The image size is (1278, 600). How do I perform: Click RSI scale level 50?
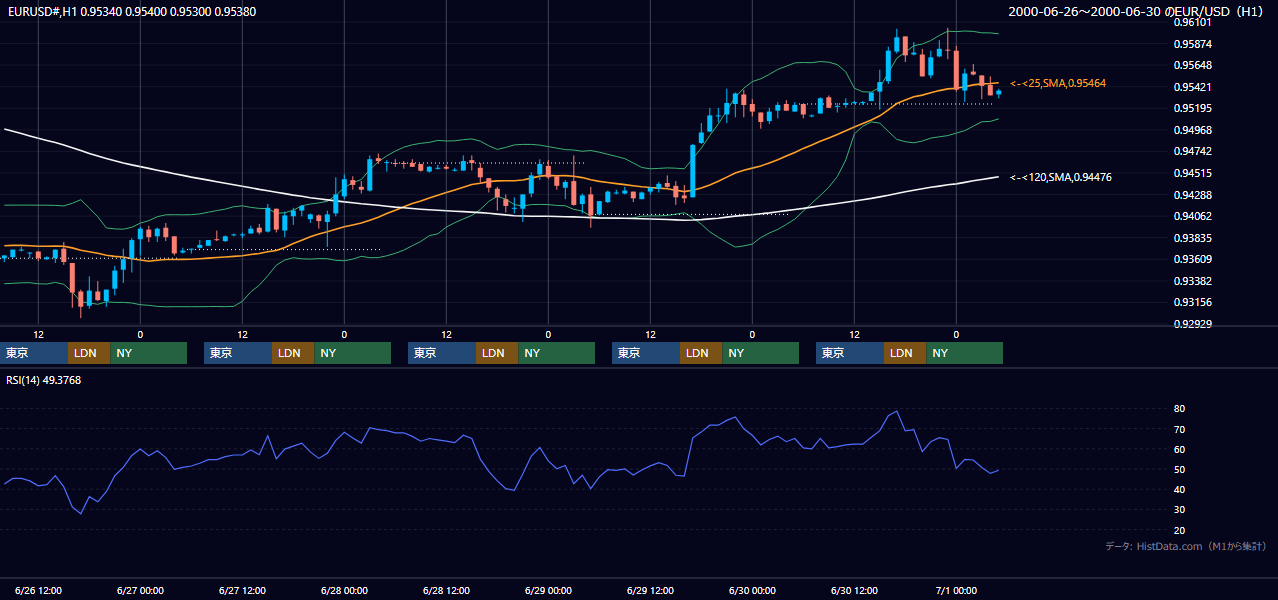click(1180, 469)
